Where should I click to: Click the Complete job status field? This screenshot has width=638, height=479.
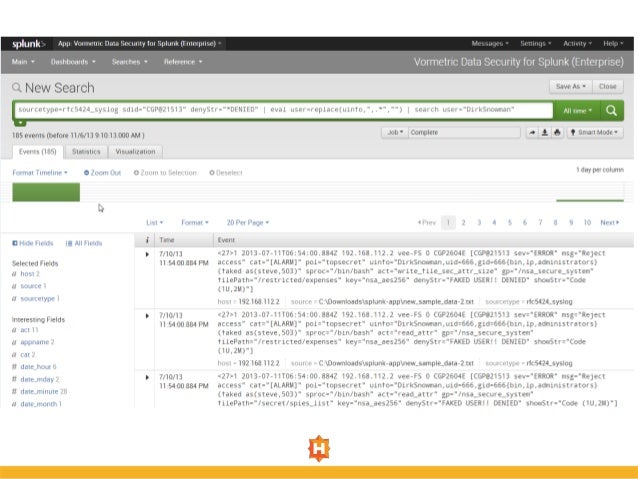(464, 133)
